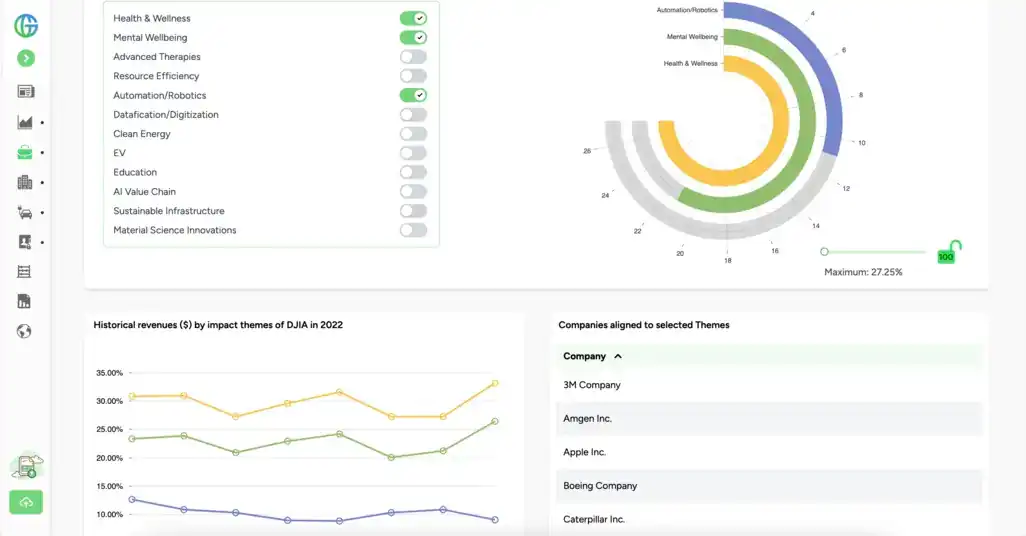Select the green briefcase sidebar icon
This screenshot has width=1026, height=536.
(x=25, y=153)
